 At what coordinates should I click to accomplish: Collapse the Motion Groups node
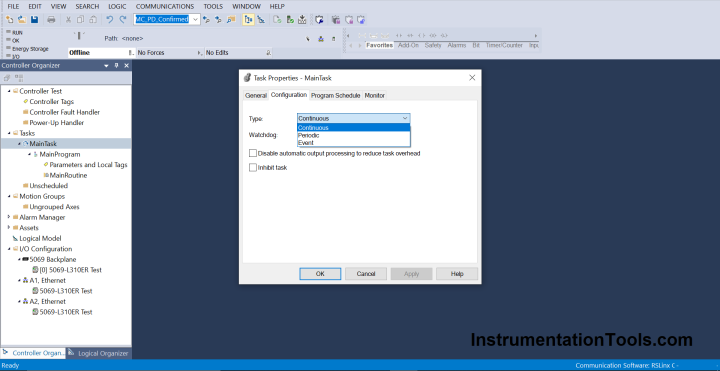(x=10, y=196)
